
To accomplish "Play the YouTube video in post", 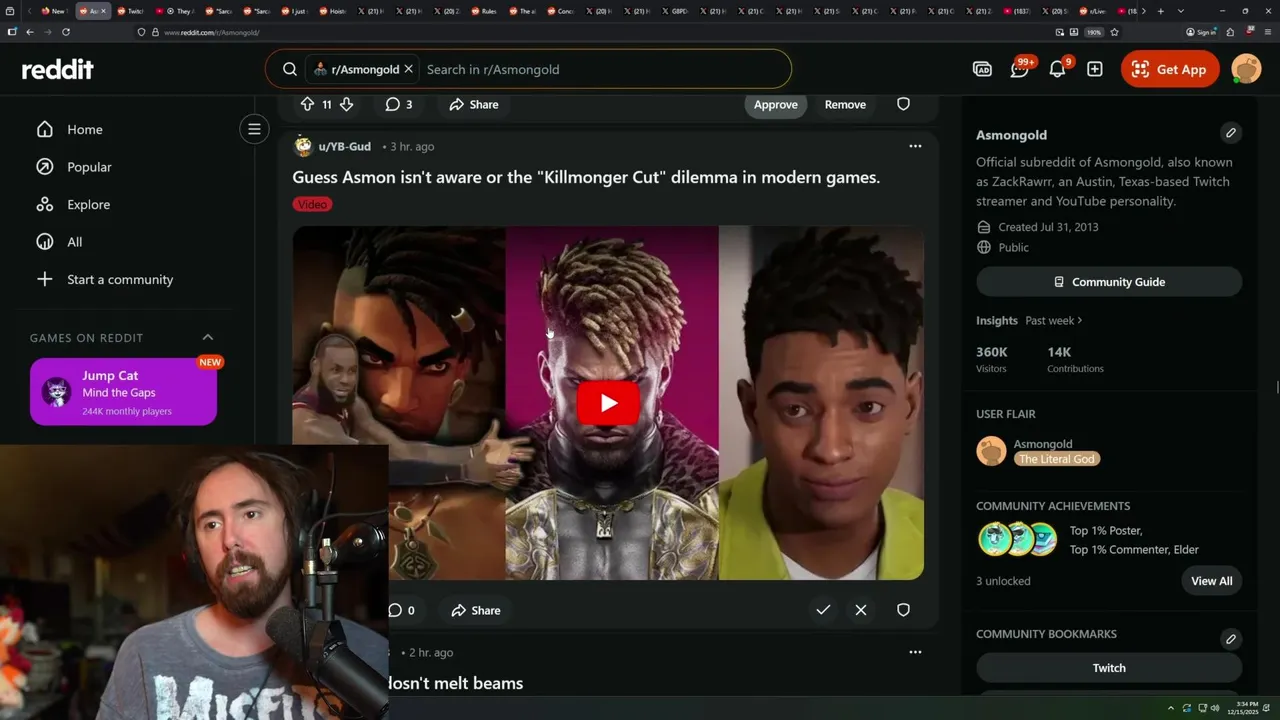I will [x=608, y=403].
